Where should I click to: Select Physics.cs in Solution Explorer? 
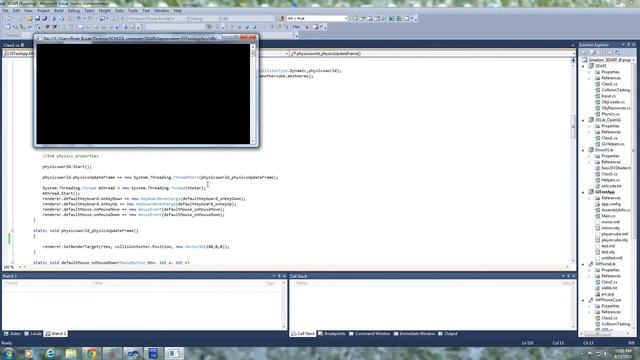610,114
